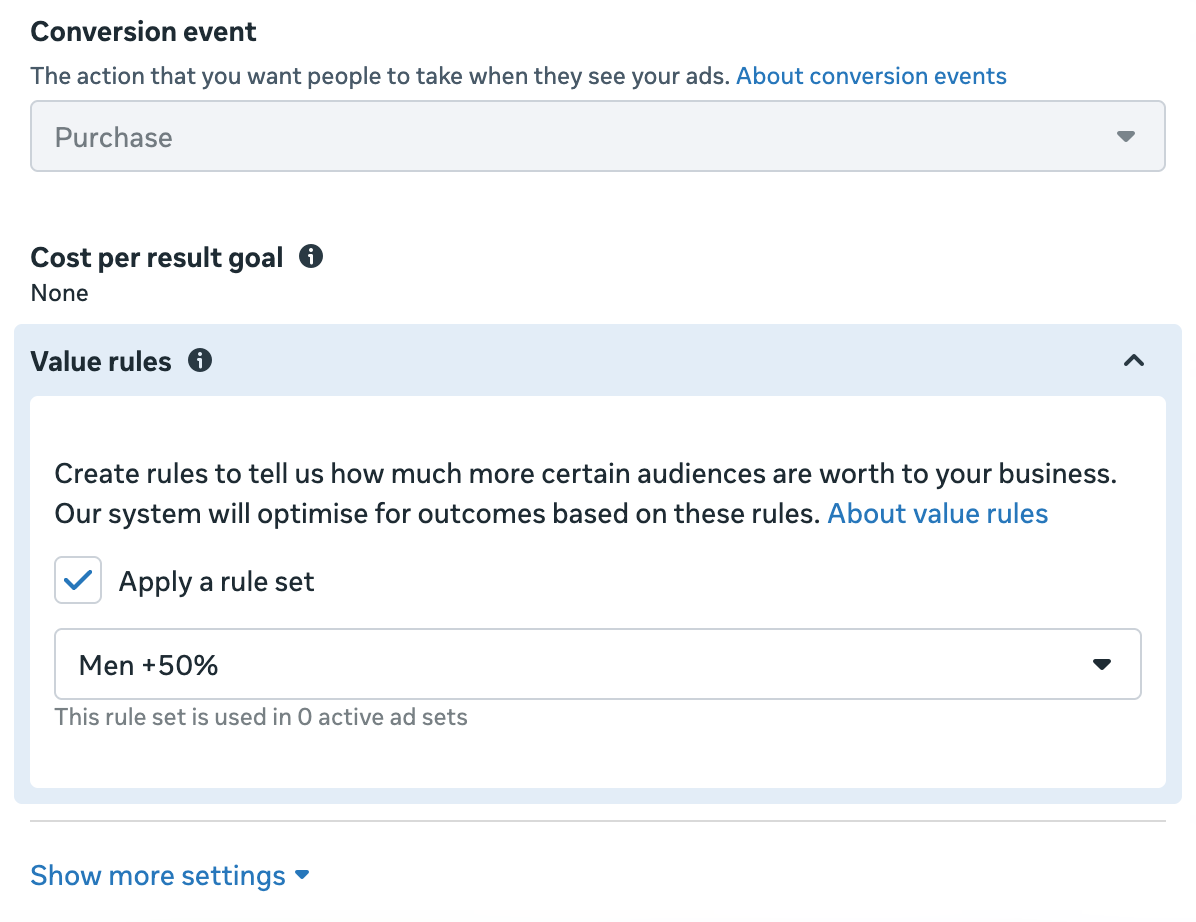
Task: Click the Purchase conversion event field text
Action: click(114, 137)
